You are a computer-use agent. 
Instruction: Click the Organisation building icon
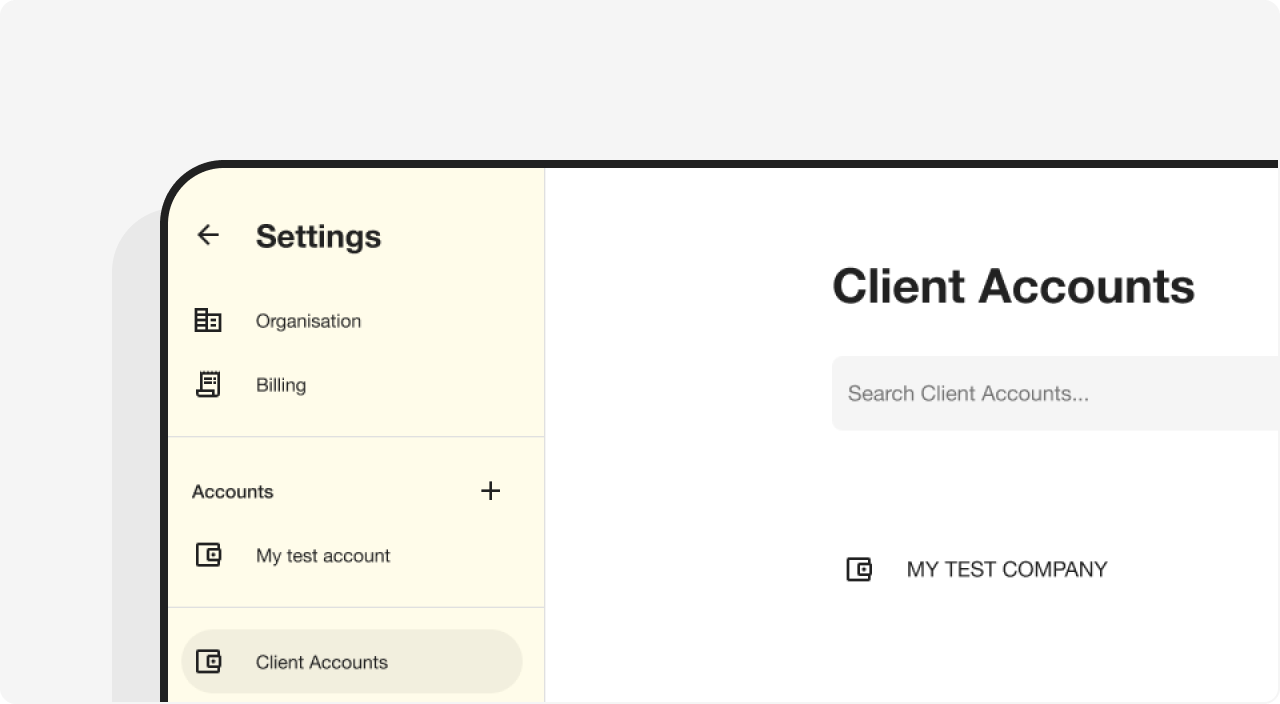[x=208, y=320]
